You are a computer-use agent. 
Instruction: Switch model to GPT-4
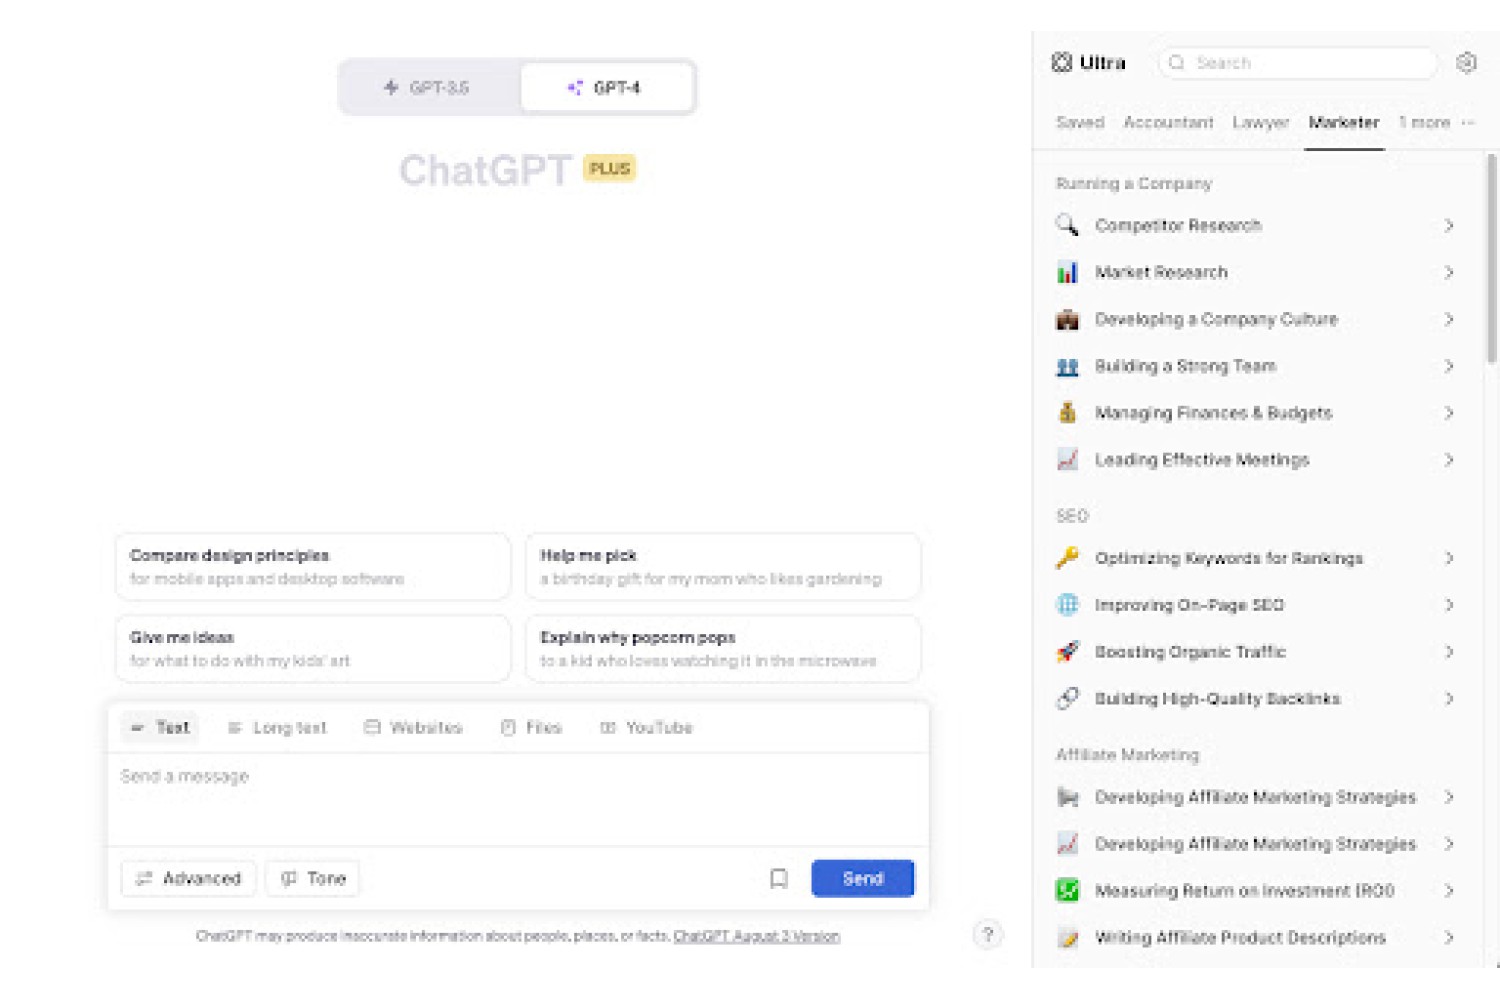(606, 88)
